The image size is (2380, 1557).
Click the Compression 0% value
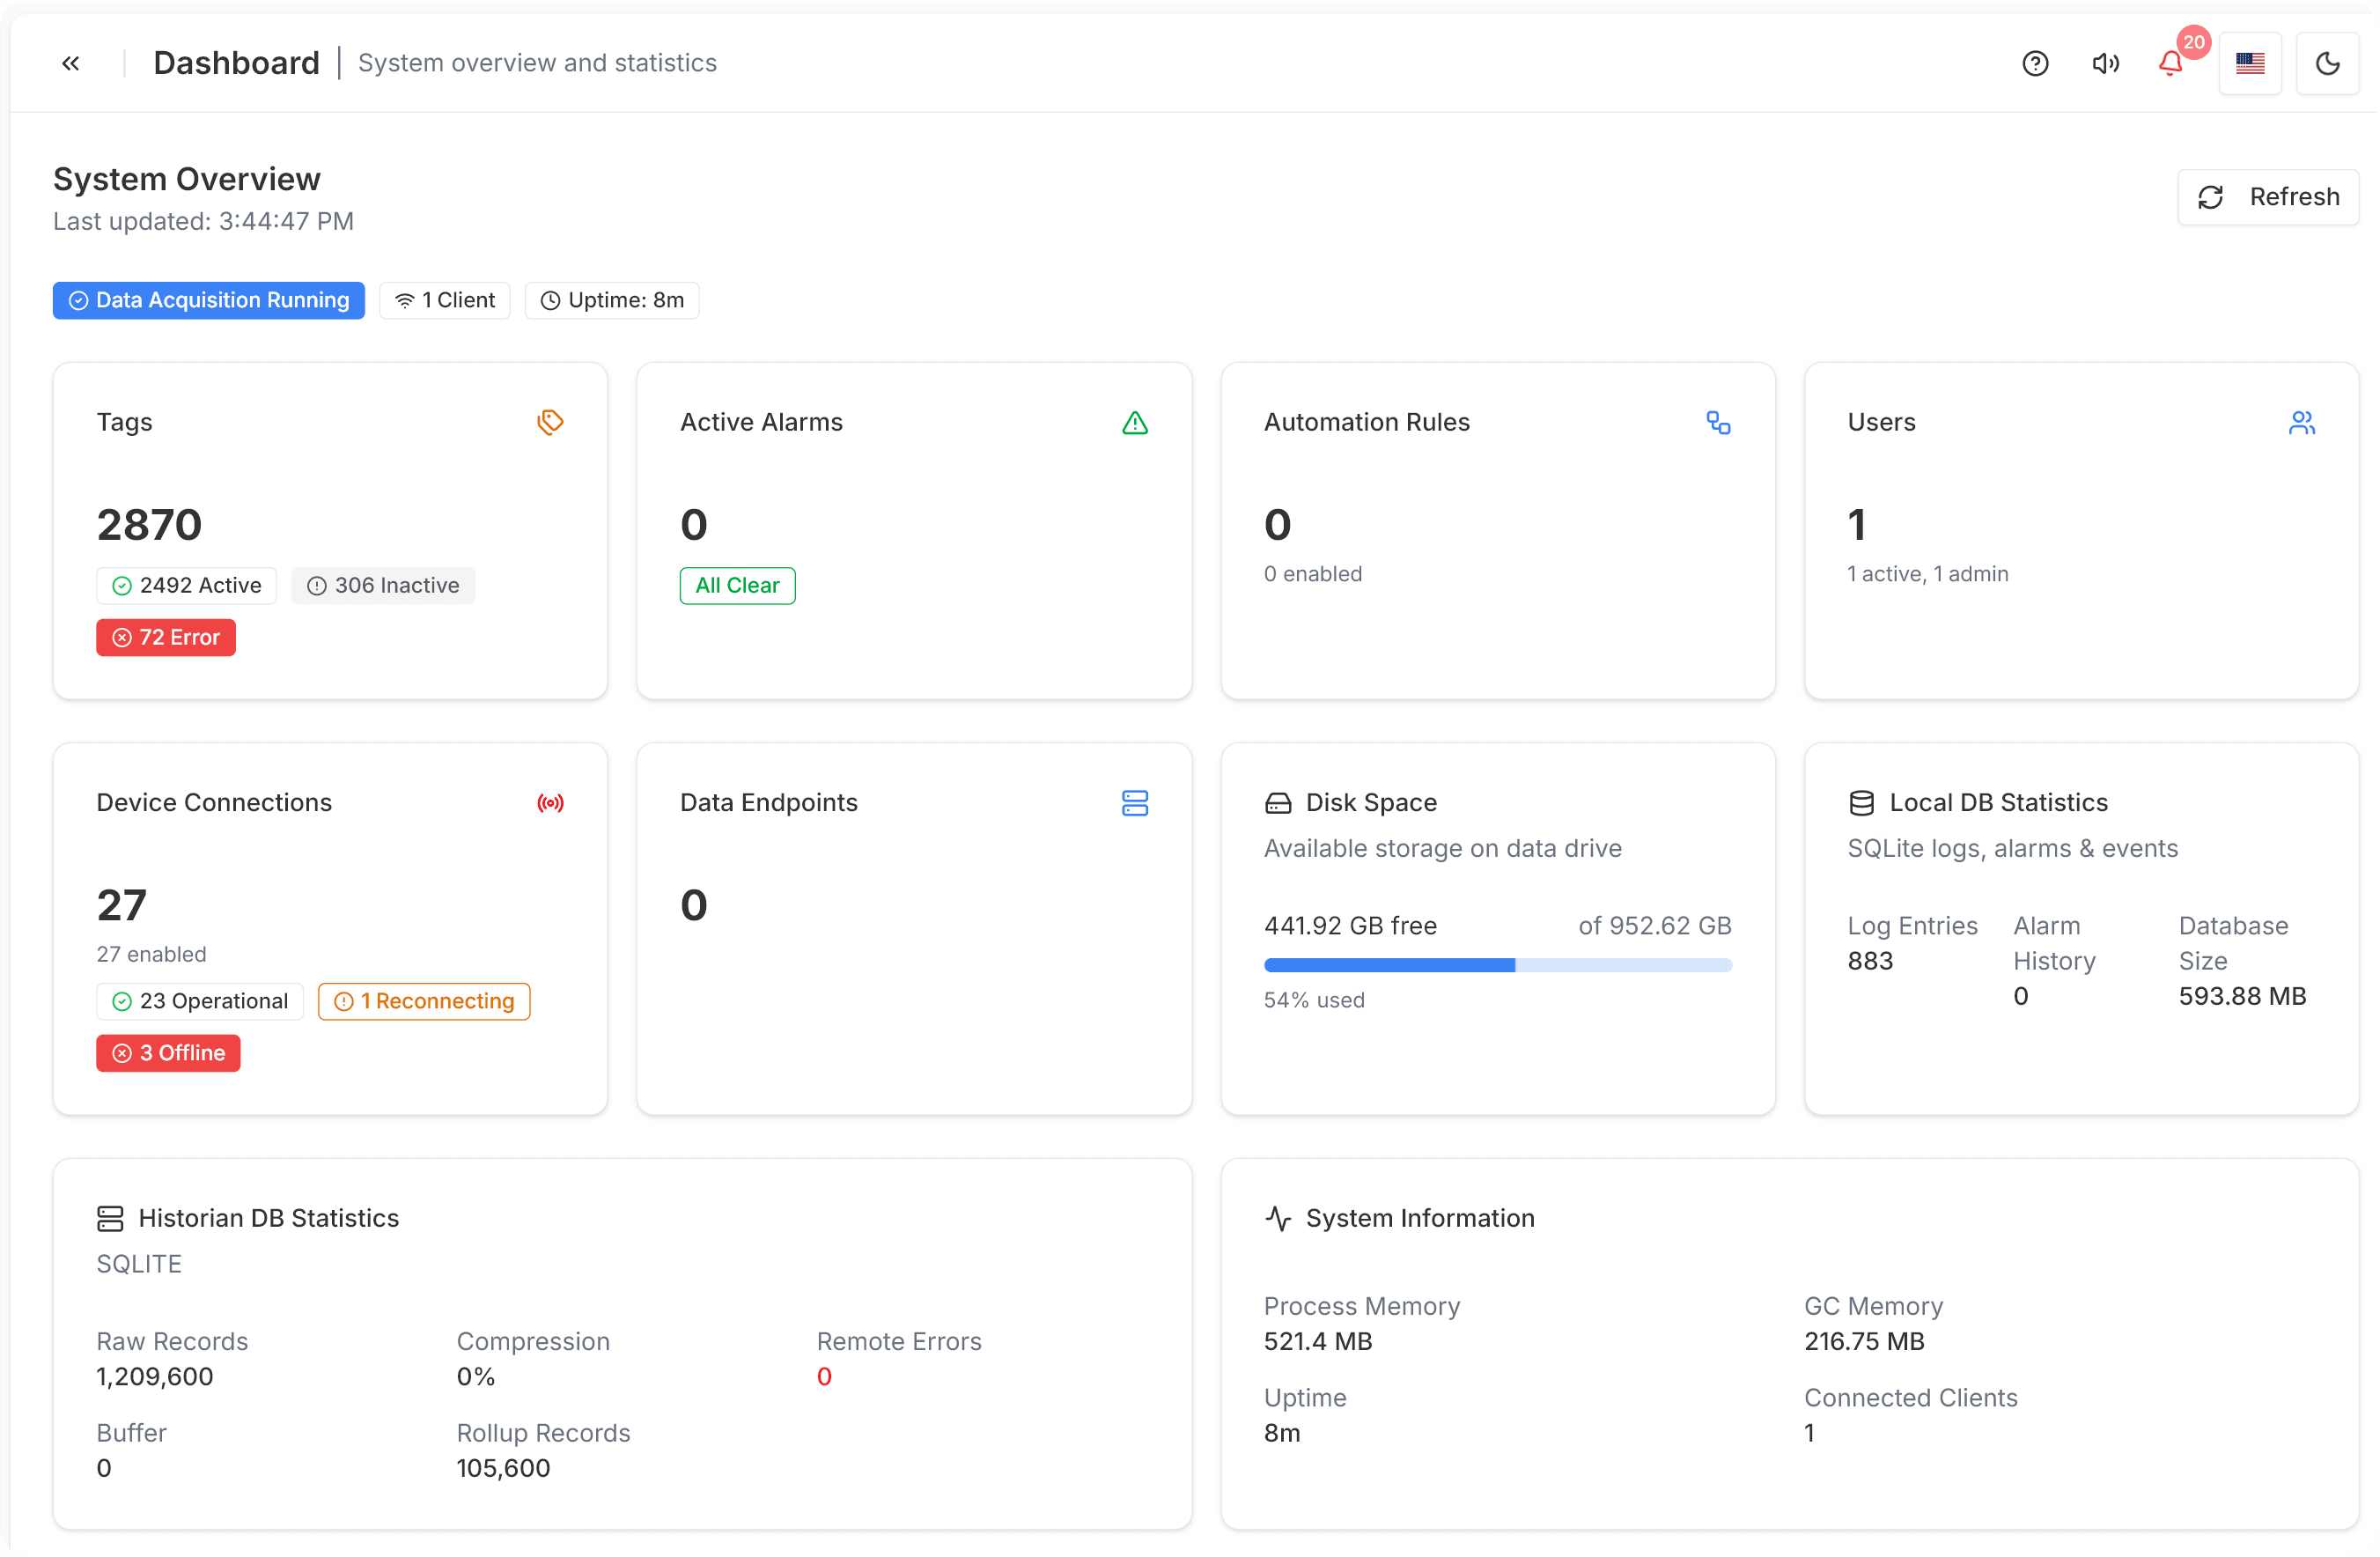[476, 1376]
